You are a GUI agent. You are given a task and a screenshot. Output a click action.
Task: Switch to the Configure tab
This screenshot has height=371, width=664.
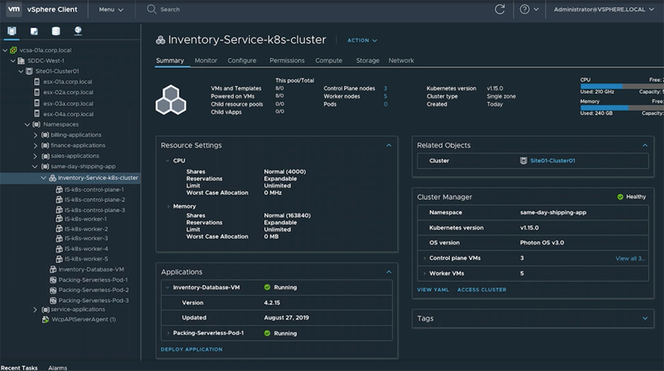242,61
